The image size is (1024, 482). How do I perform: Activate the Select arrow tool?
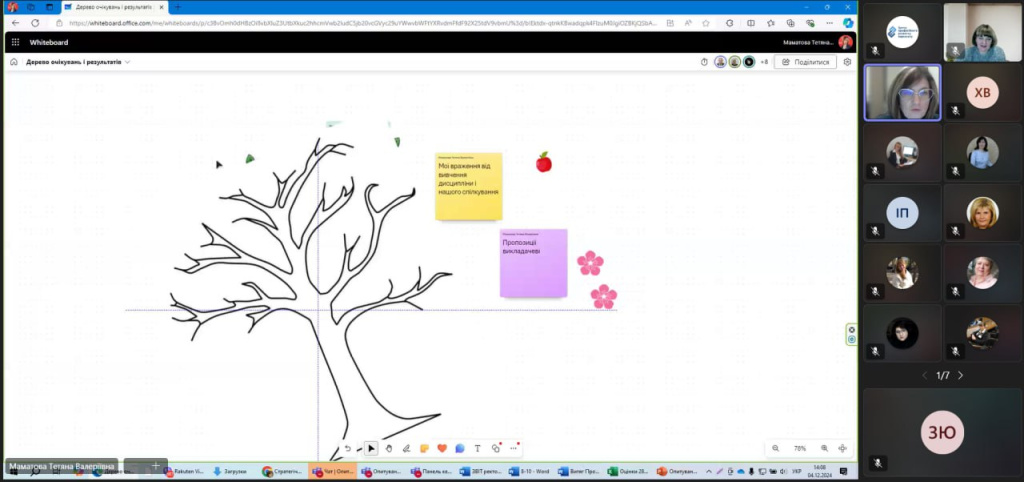(x=371, y=448)
